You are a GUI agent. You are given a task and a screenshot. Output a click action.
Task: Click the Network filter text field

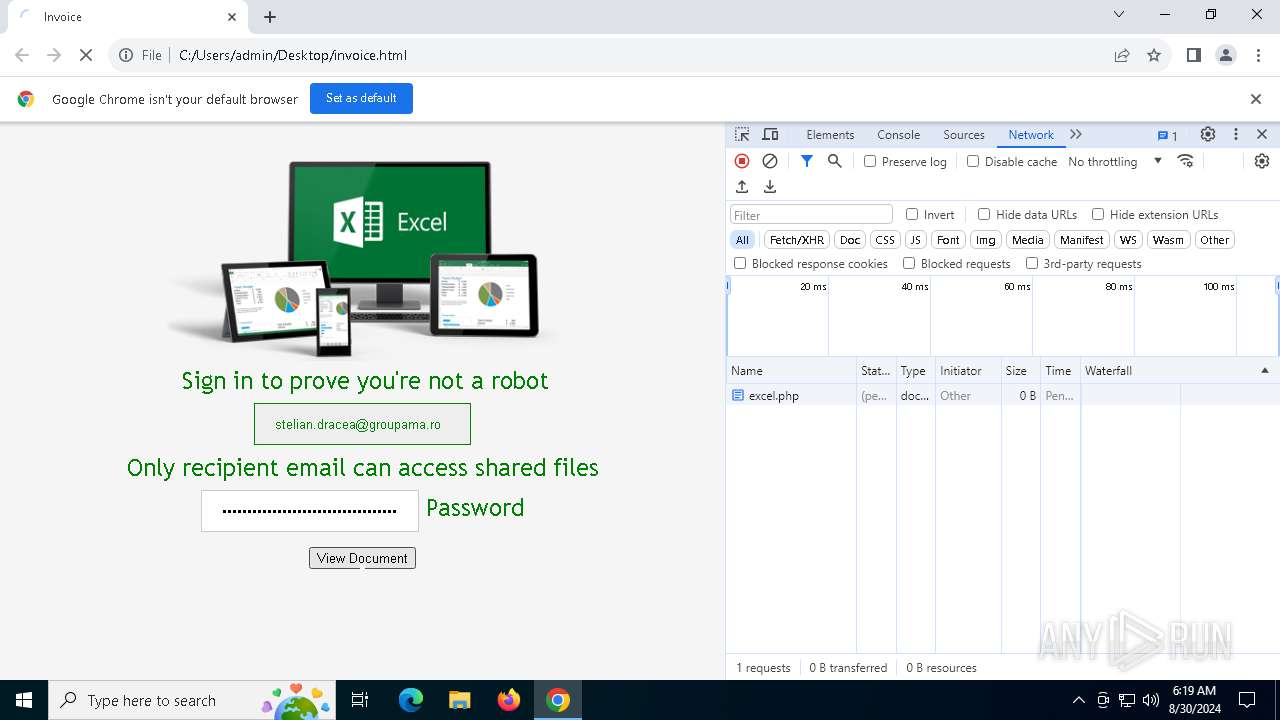811,214
